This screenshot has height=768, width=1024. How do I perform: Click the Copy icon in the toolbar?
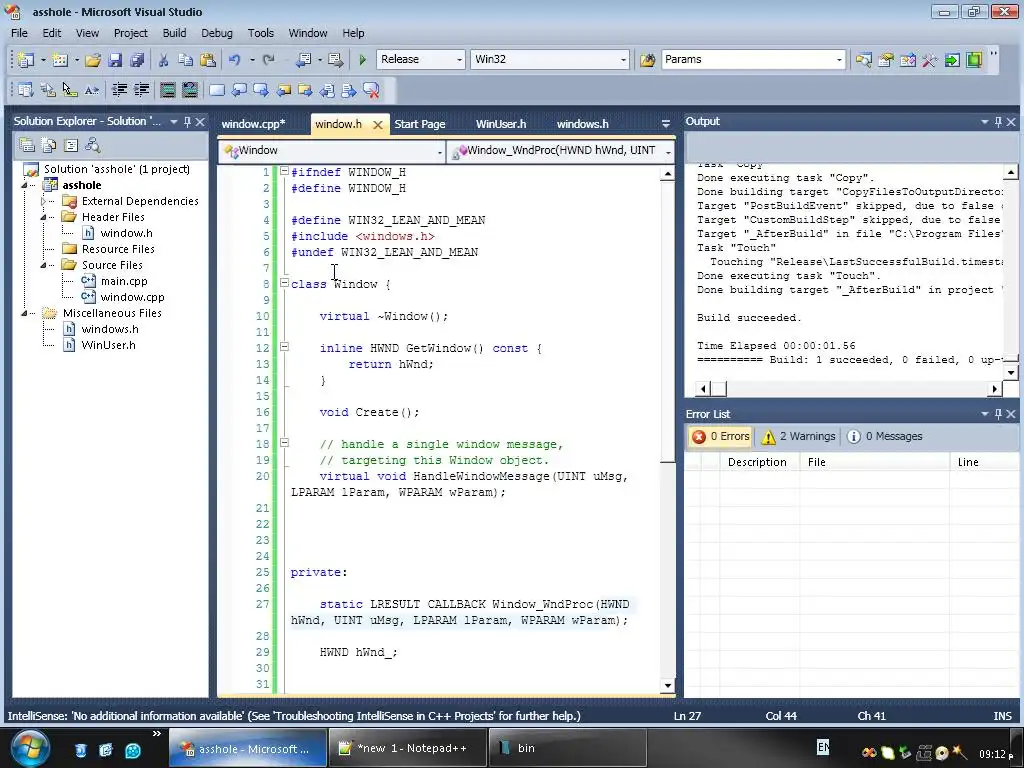coord(185,59)
